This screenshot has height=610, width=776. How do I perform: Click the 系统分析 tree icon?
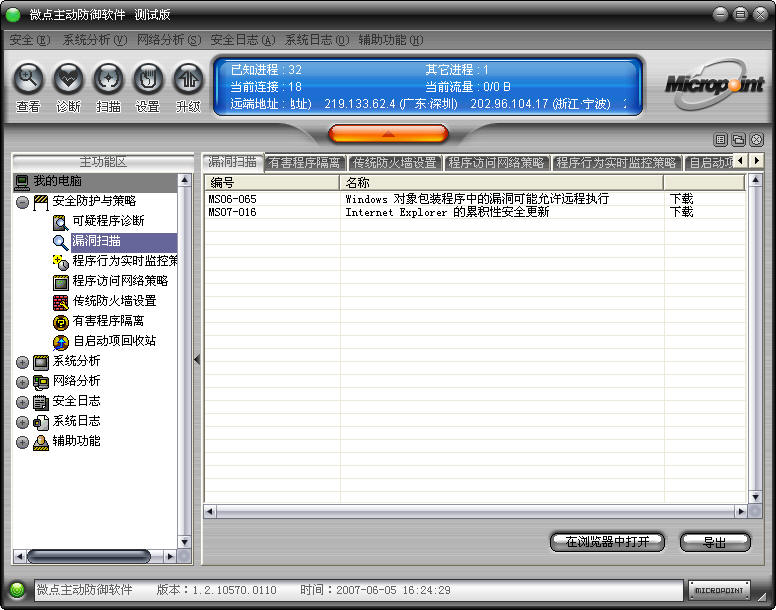(x=41, y=362)
